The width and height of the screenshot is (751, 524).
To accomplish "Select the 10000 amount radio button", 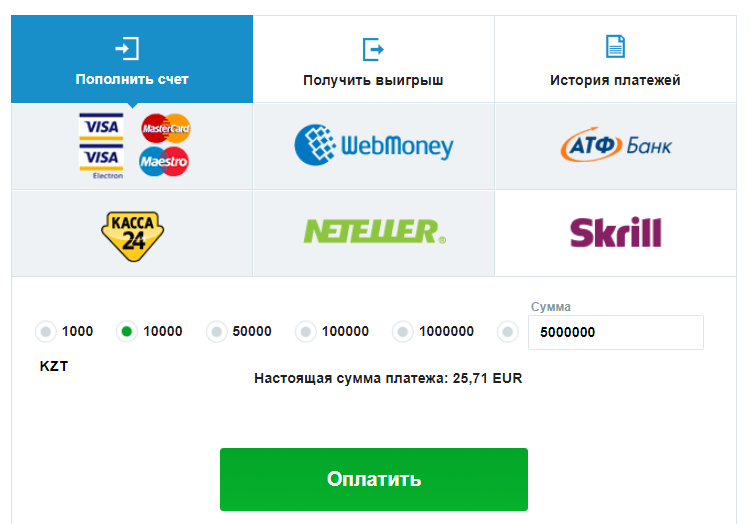I will point(127,331).
